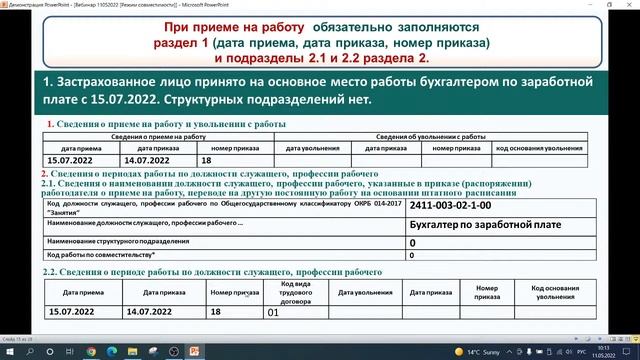Screen dimensions: 640x360
Task: Open the taskbar app left of OBS
Action: [153, 351]
